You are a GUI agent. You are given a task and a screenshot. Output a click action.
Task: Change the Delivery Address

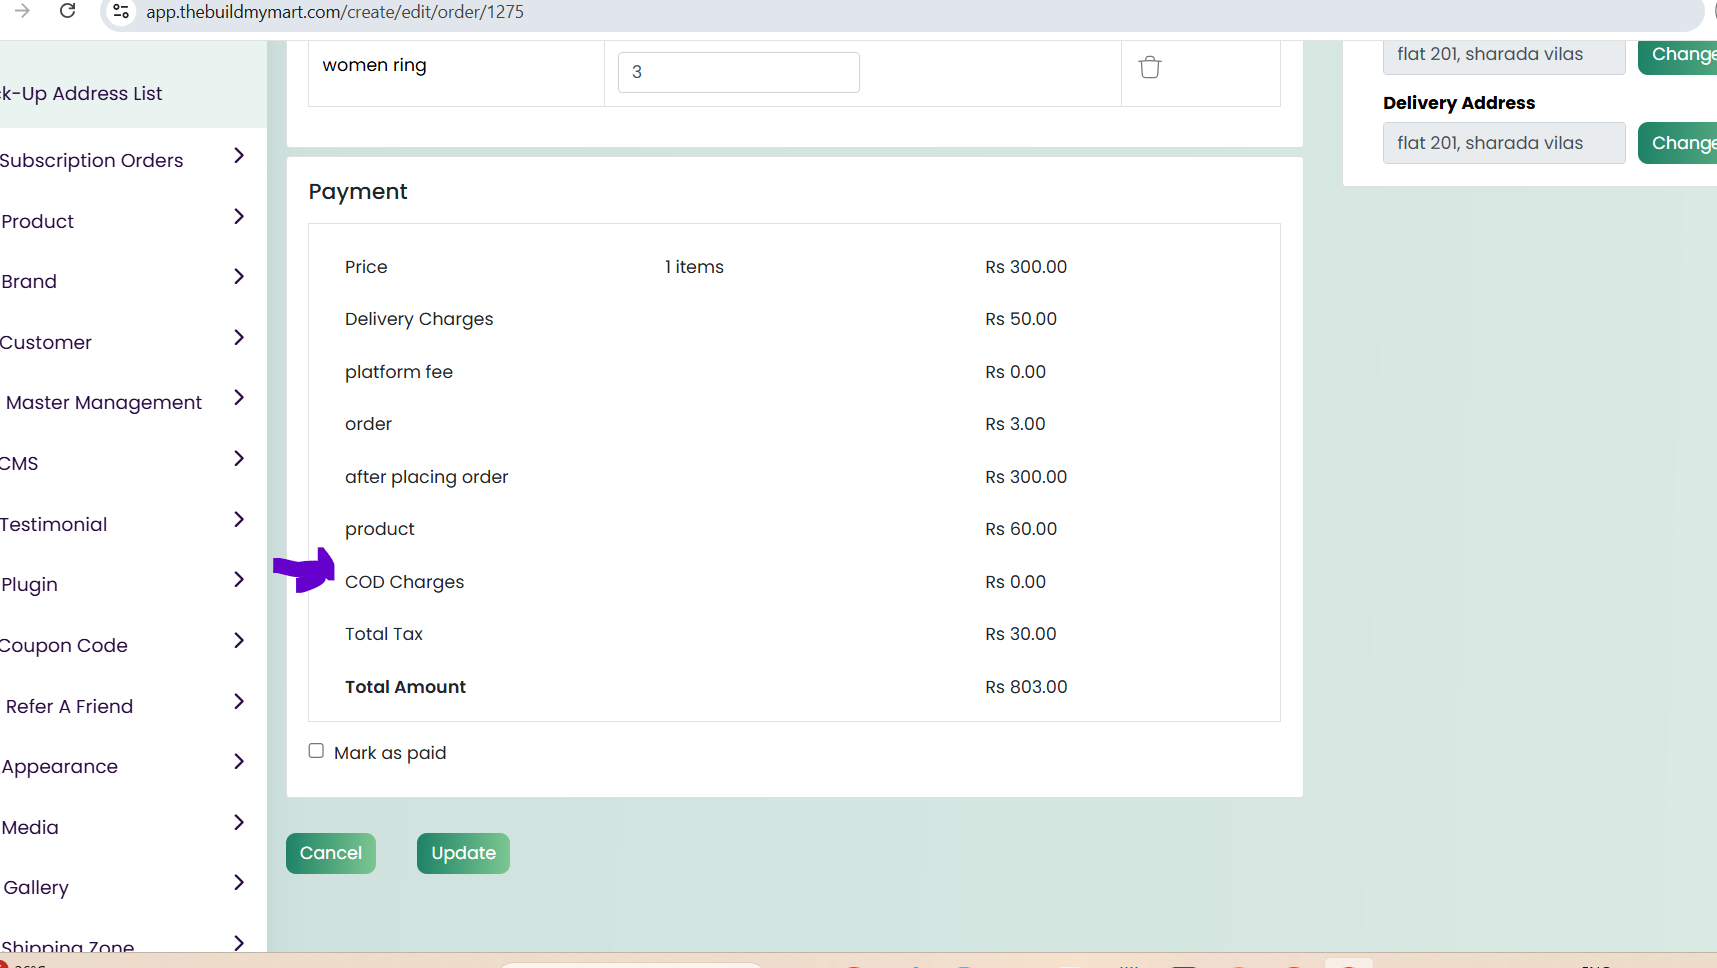(x=1680, y=143)
